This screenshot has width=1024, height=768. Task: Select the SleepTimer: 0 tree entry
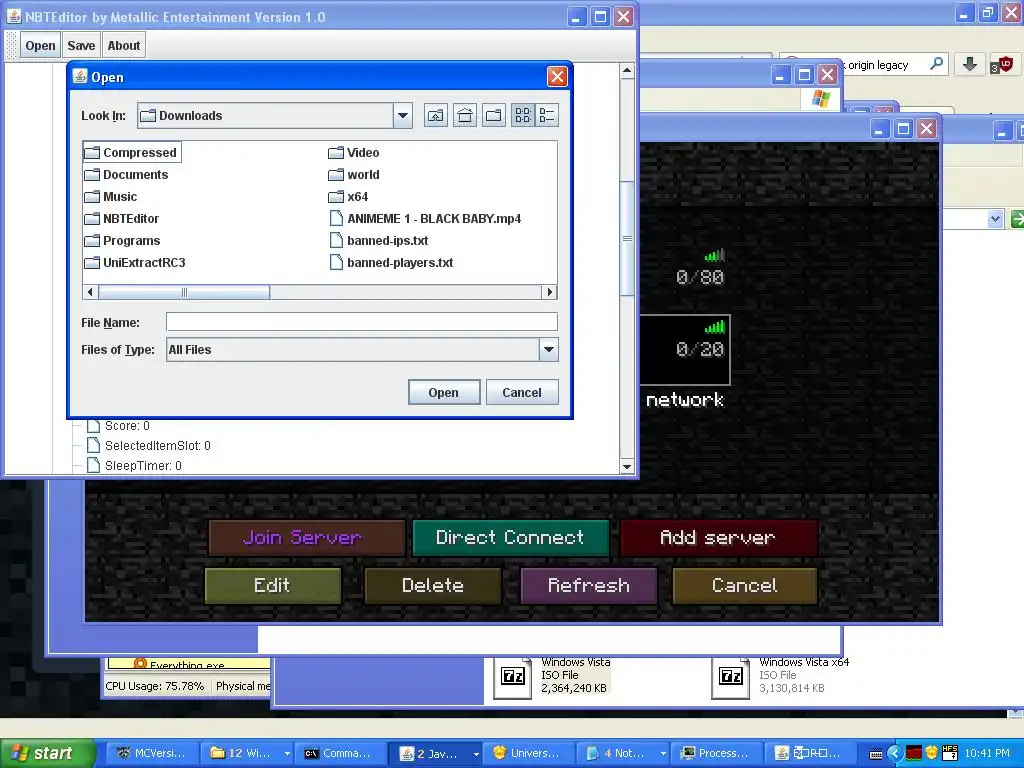pos(135,466)
